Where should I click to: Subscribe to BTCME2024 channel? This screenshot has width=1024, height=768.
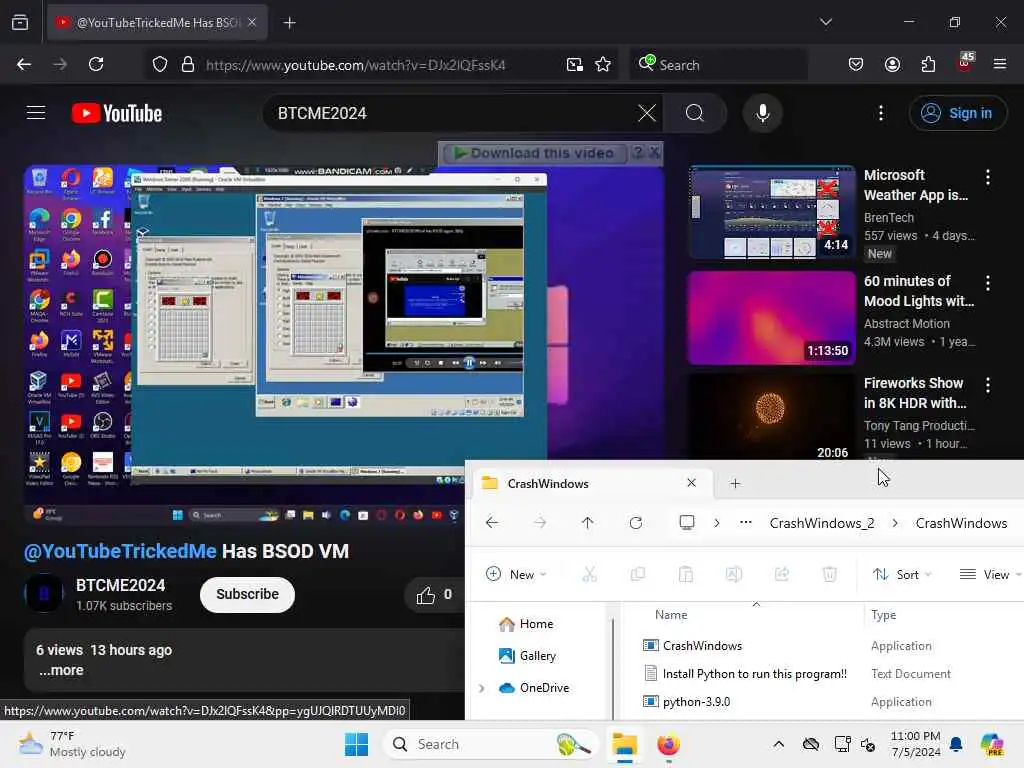click(x=248, y=594)
